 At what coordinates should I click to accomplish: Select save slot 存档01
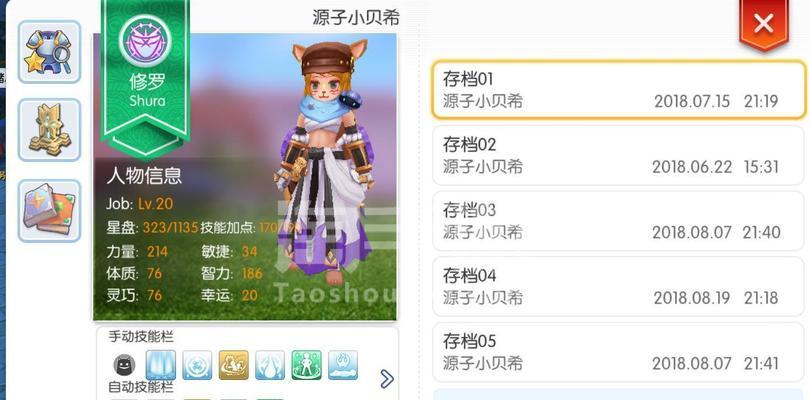pos(619,90)
